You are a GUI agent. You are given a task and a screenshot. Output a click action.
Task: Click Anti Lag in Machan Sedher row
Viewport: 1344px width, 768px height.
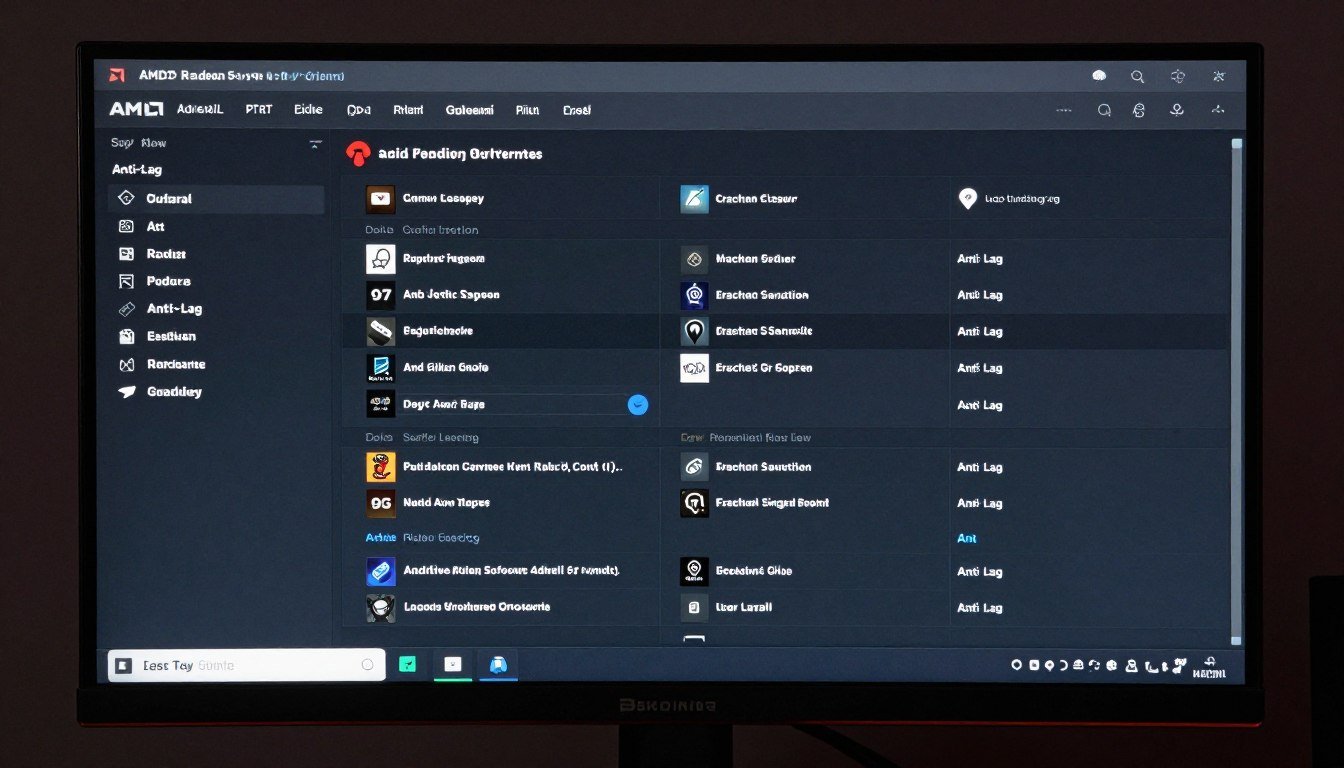pos(979,259)
